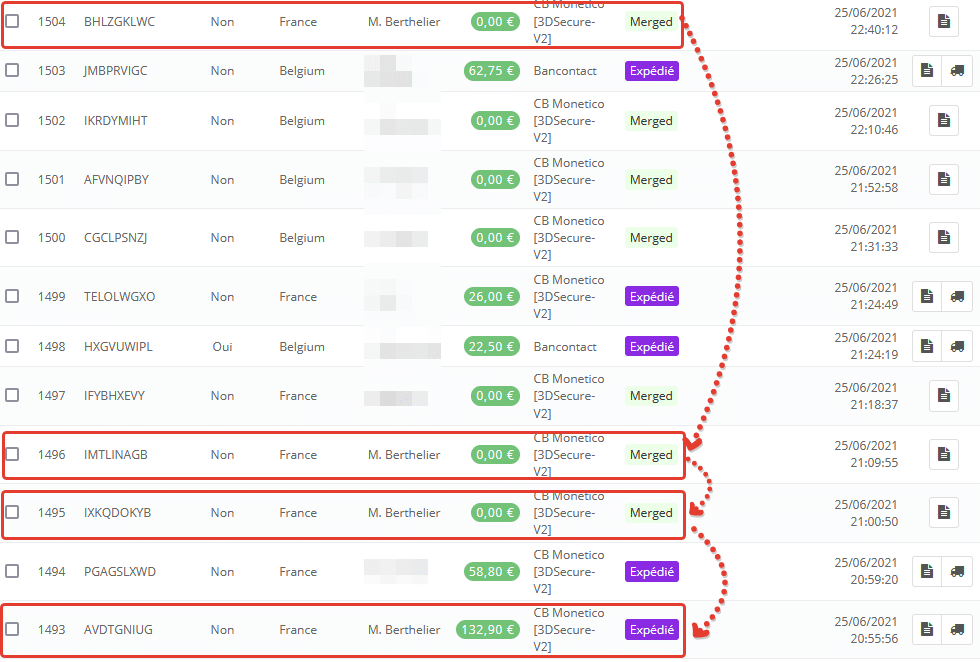This screenshot has height=662, width=980.
Task: Click order reference CGCLPSNZJ
Action: click(x=116, y=238)
